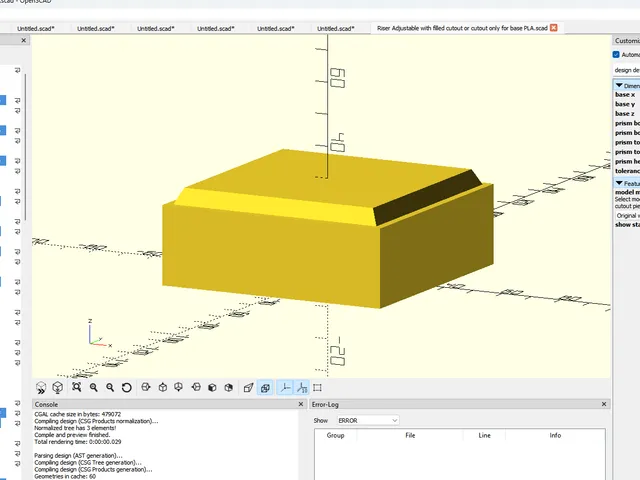Click the Zoom Out icon
640x480 pixels.
click(110, 387)
